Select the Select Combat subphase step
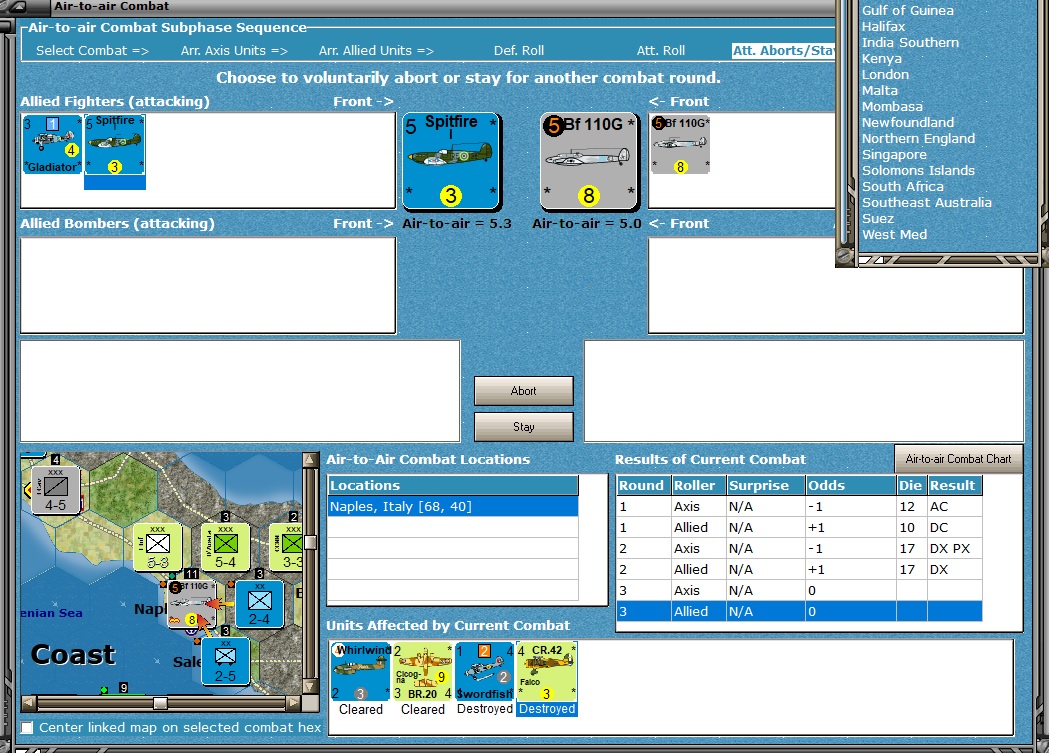The height and width of the screenshot is (753, 1049). [x=92, y=51]
